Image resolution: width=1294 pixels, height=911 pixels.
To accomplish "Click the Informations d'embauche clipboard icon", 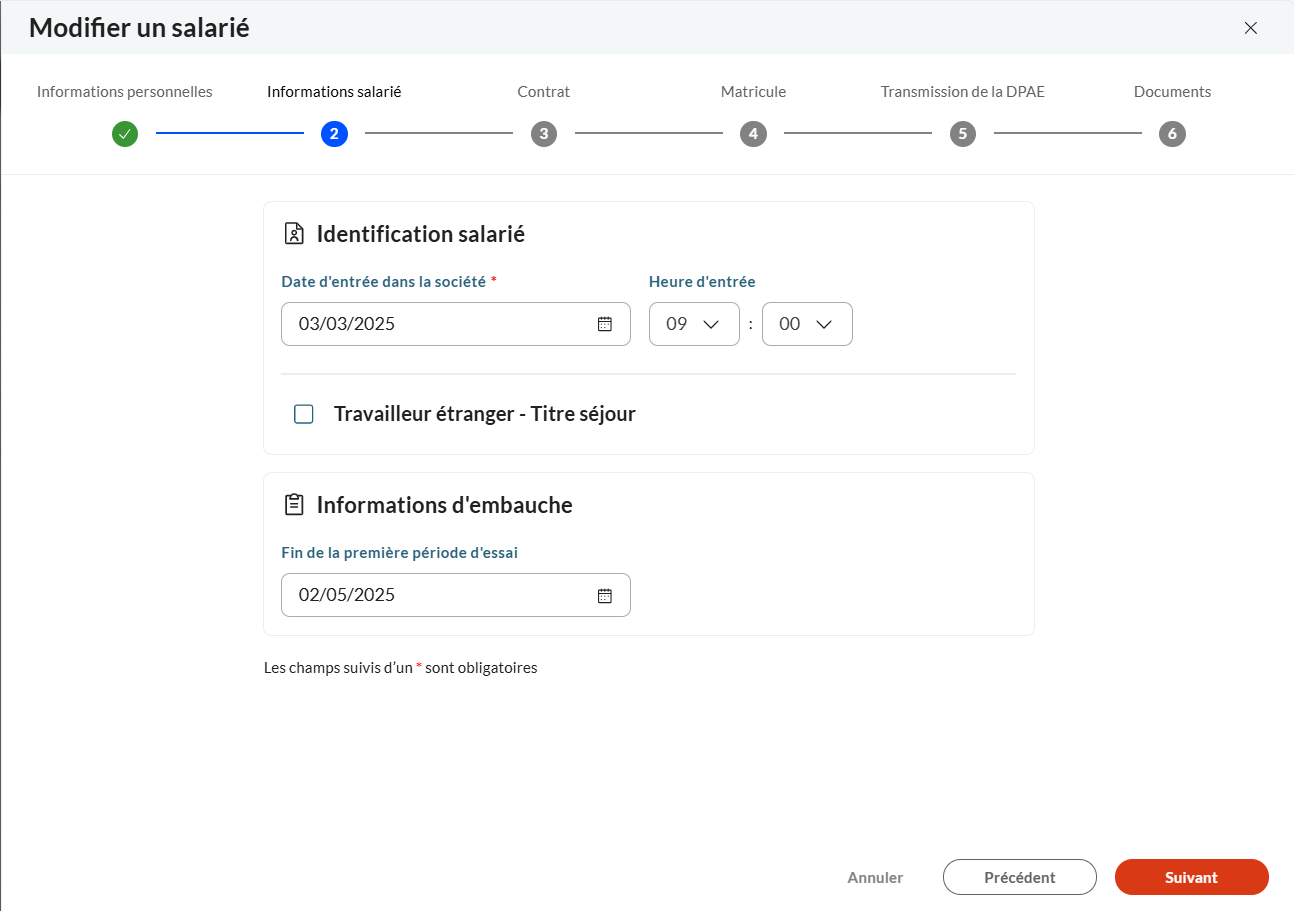I will [x=294, y=505].
